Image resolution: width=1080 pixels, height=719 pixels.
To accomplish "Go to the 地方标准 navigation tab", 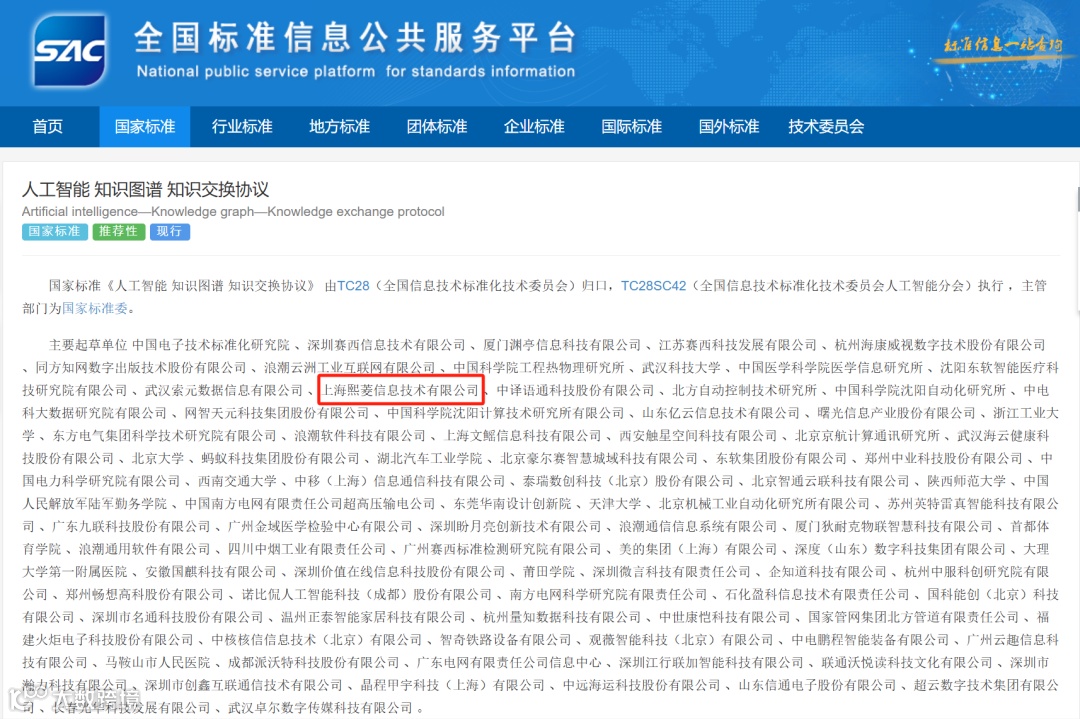I will coord(339,127).
